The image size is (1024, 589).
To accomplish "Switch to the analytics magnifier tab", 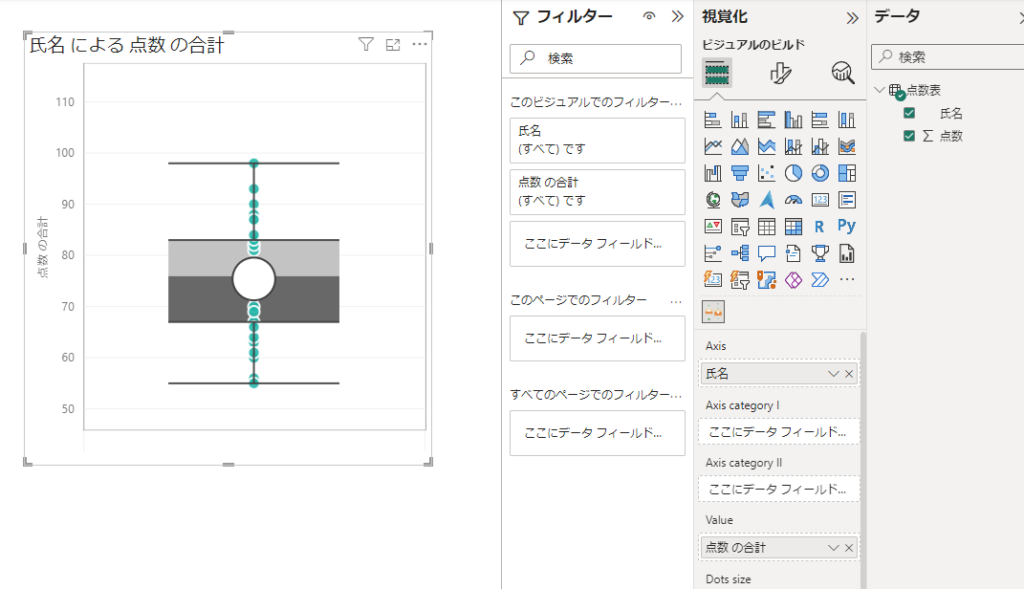I will click(843, 73).
